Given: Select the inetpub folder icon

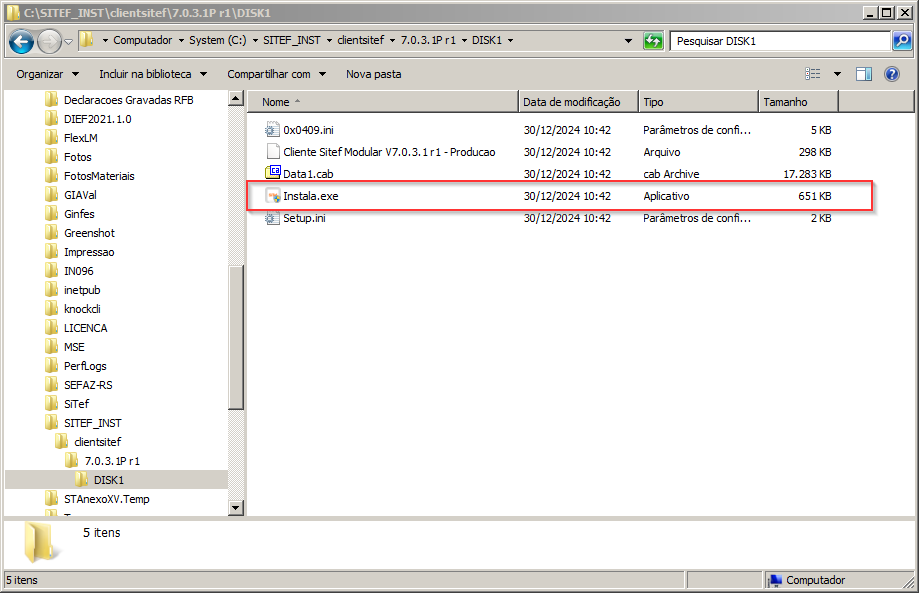Looking at the screenshot, I should tap(52, 289).
